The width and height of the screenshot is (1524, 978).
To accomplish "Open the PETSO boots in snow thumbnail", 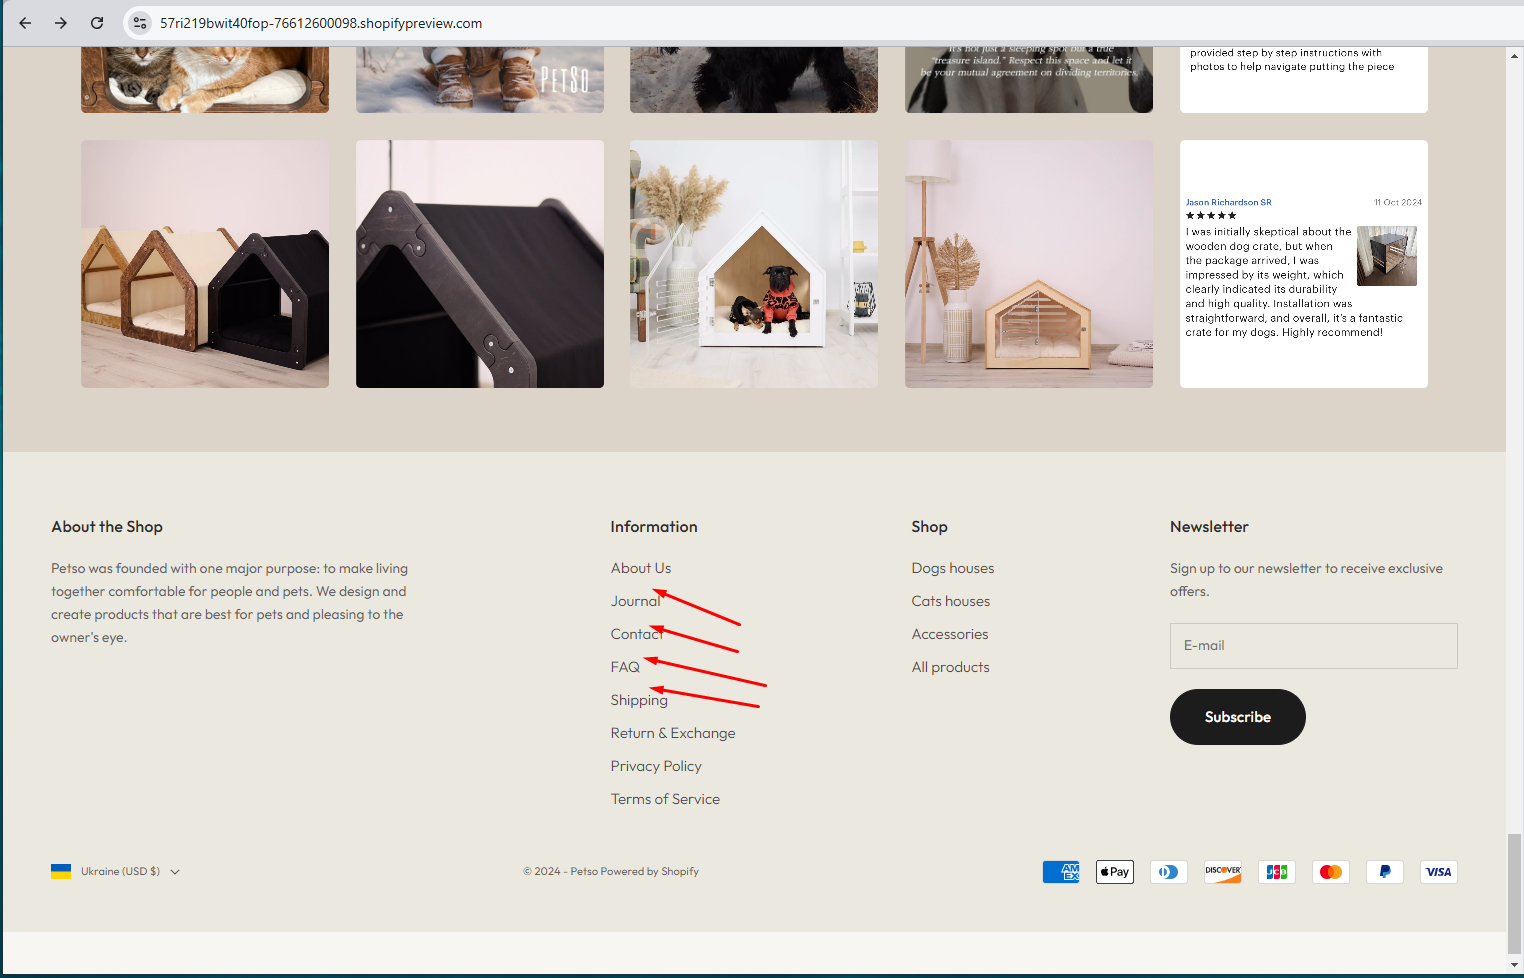I will click(x=480, y=79).
